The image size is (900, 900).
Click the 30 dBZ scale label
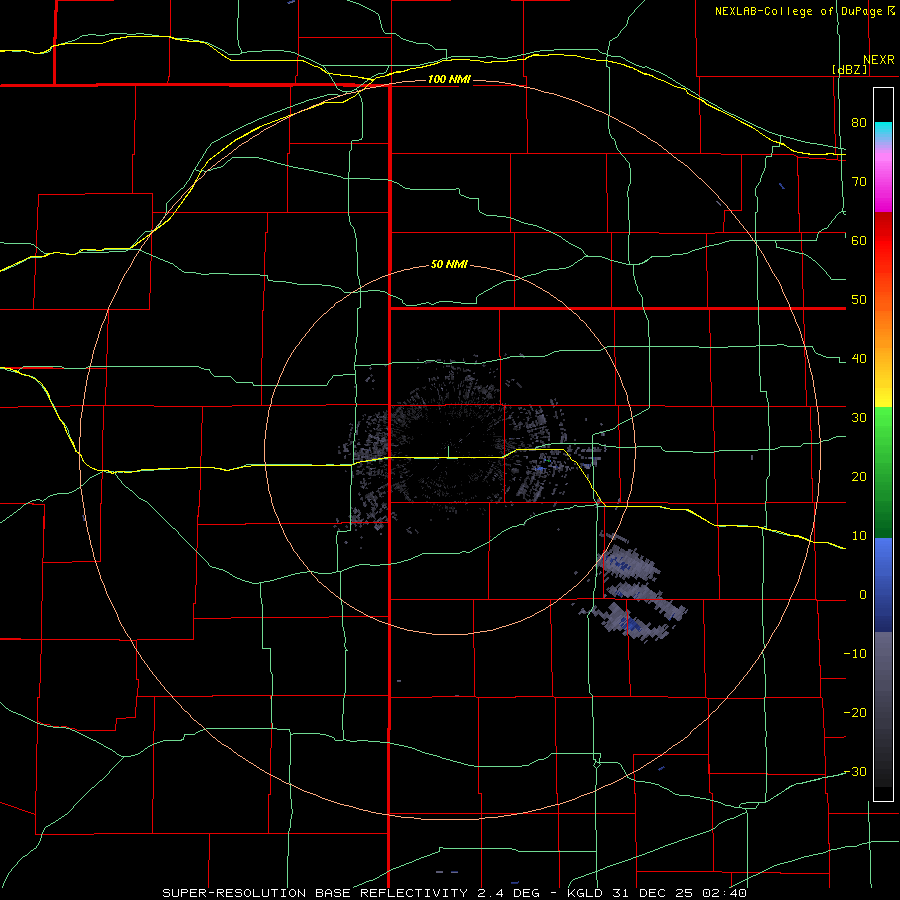point(859,418)
